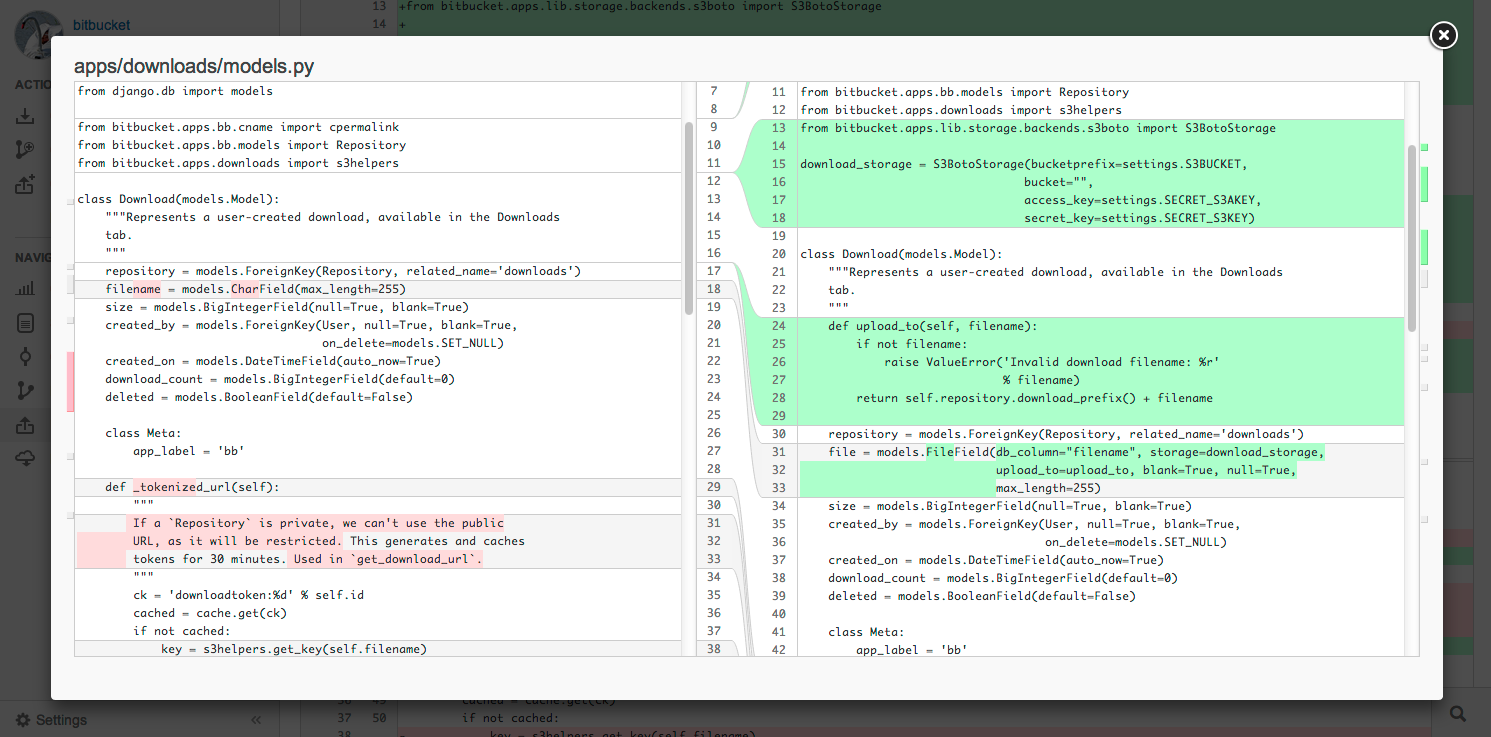Viewport: 1491px width, 737px height.
Task: Open the Pull requests sidebar icon
Action: tap(25, 426)
